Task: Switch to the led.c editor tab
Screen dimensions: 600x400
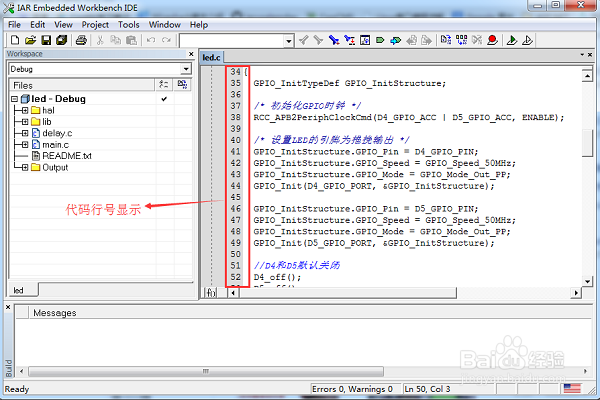Action: click(x=211, y=57)
